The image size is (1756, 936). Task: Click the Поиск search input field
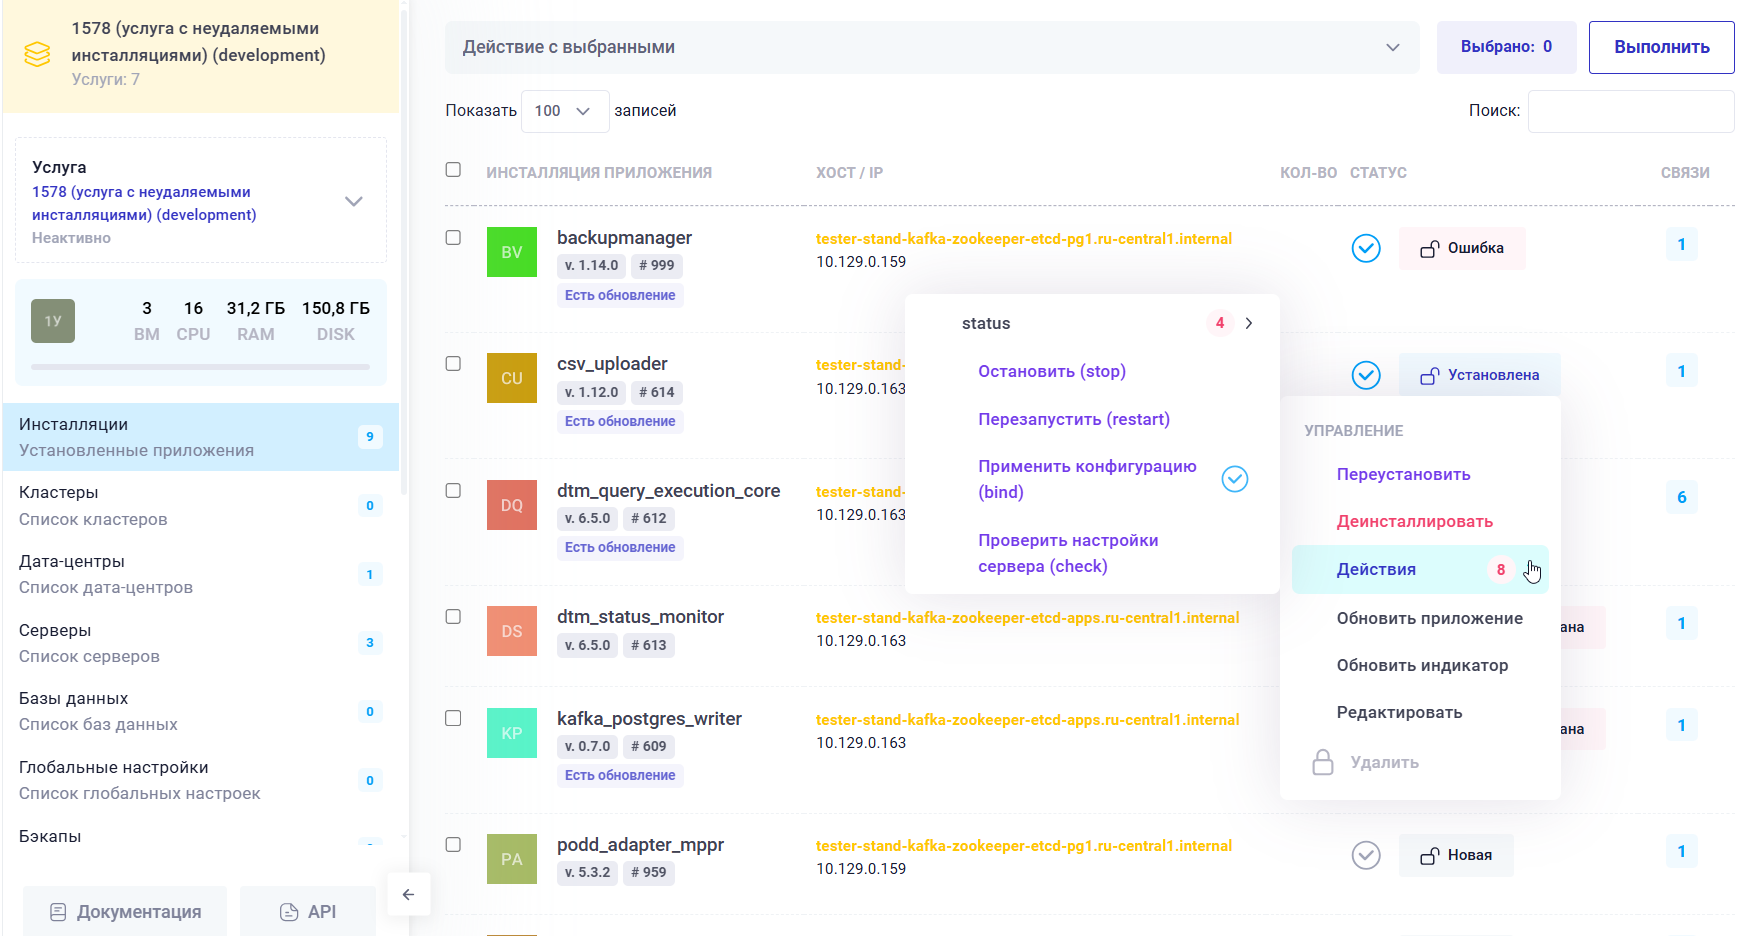coord(1630,111)
